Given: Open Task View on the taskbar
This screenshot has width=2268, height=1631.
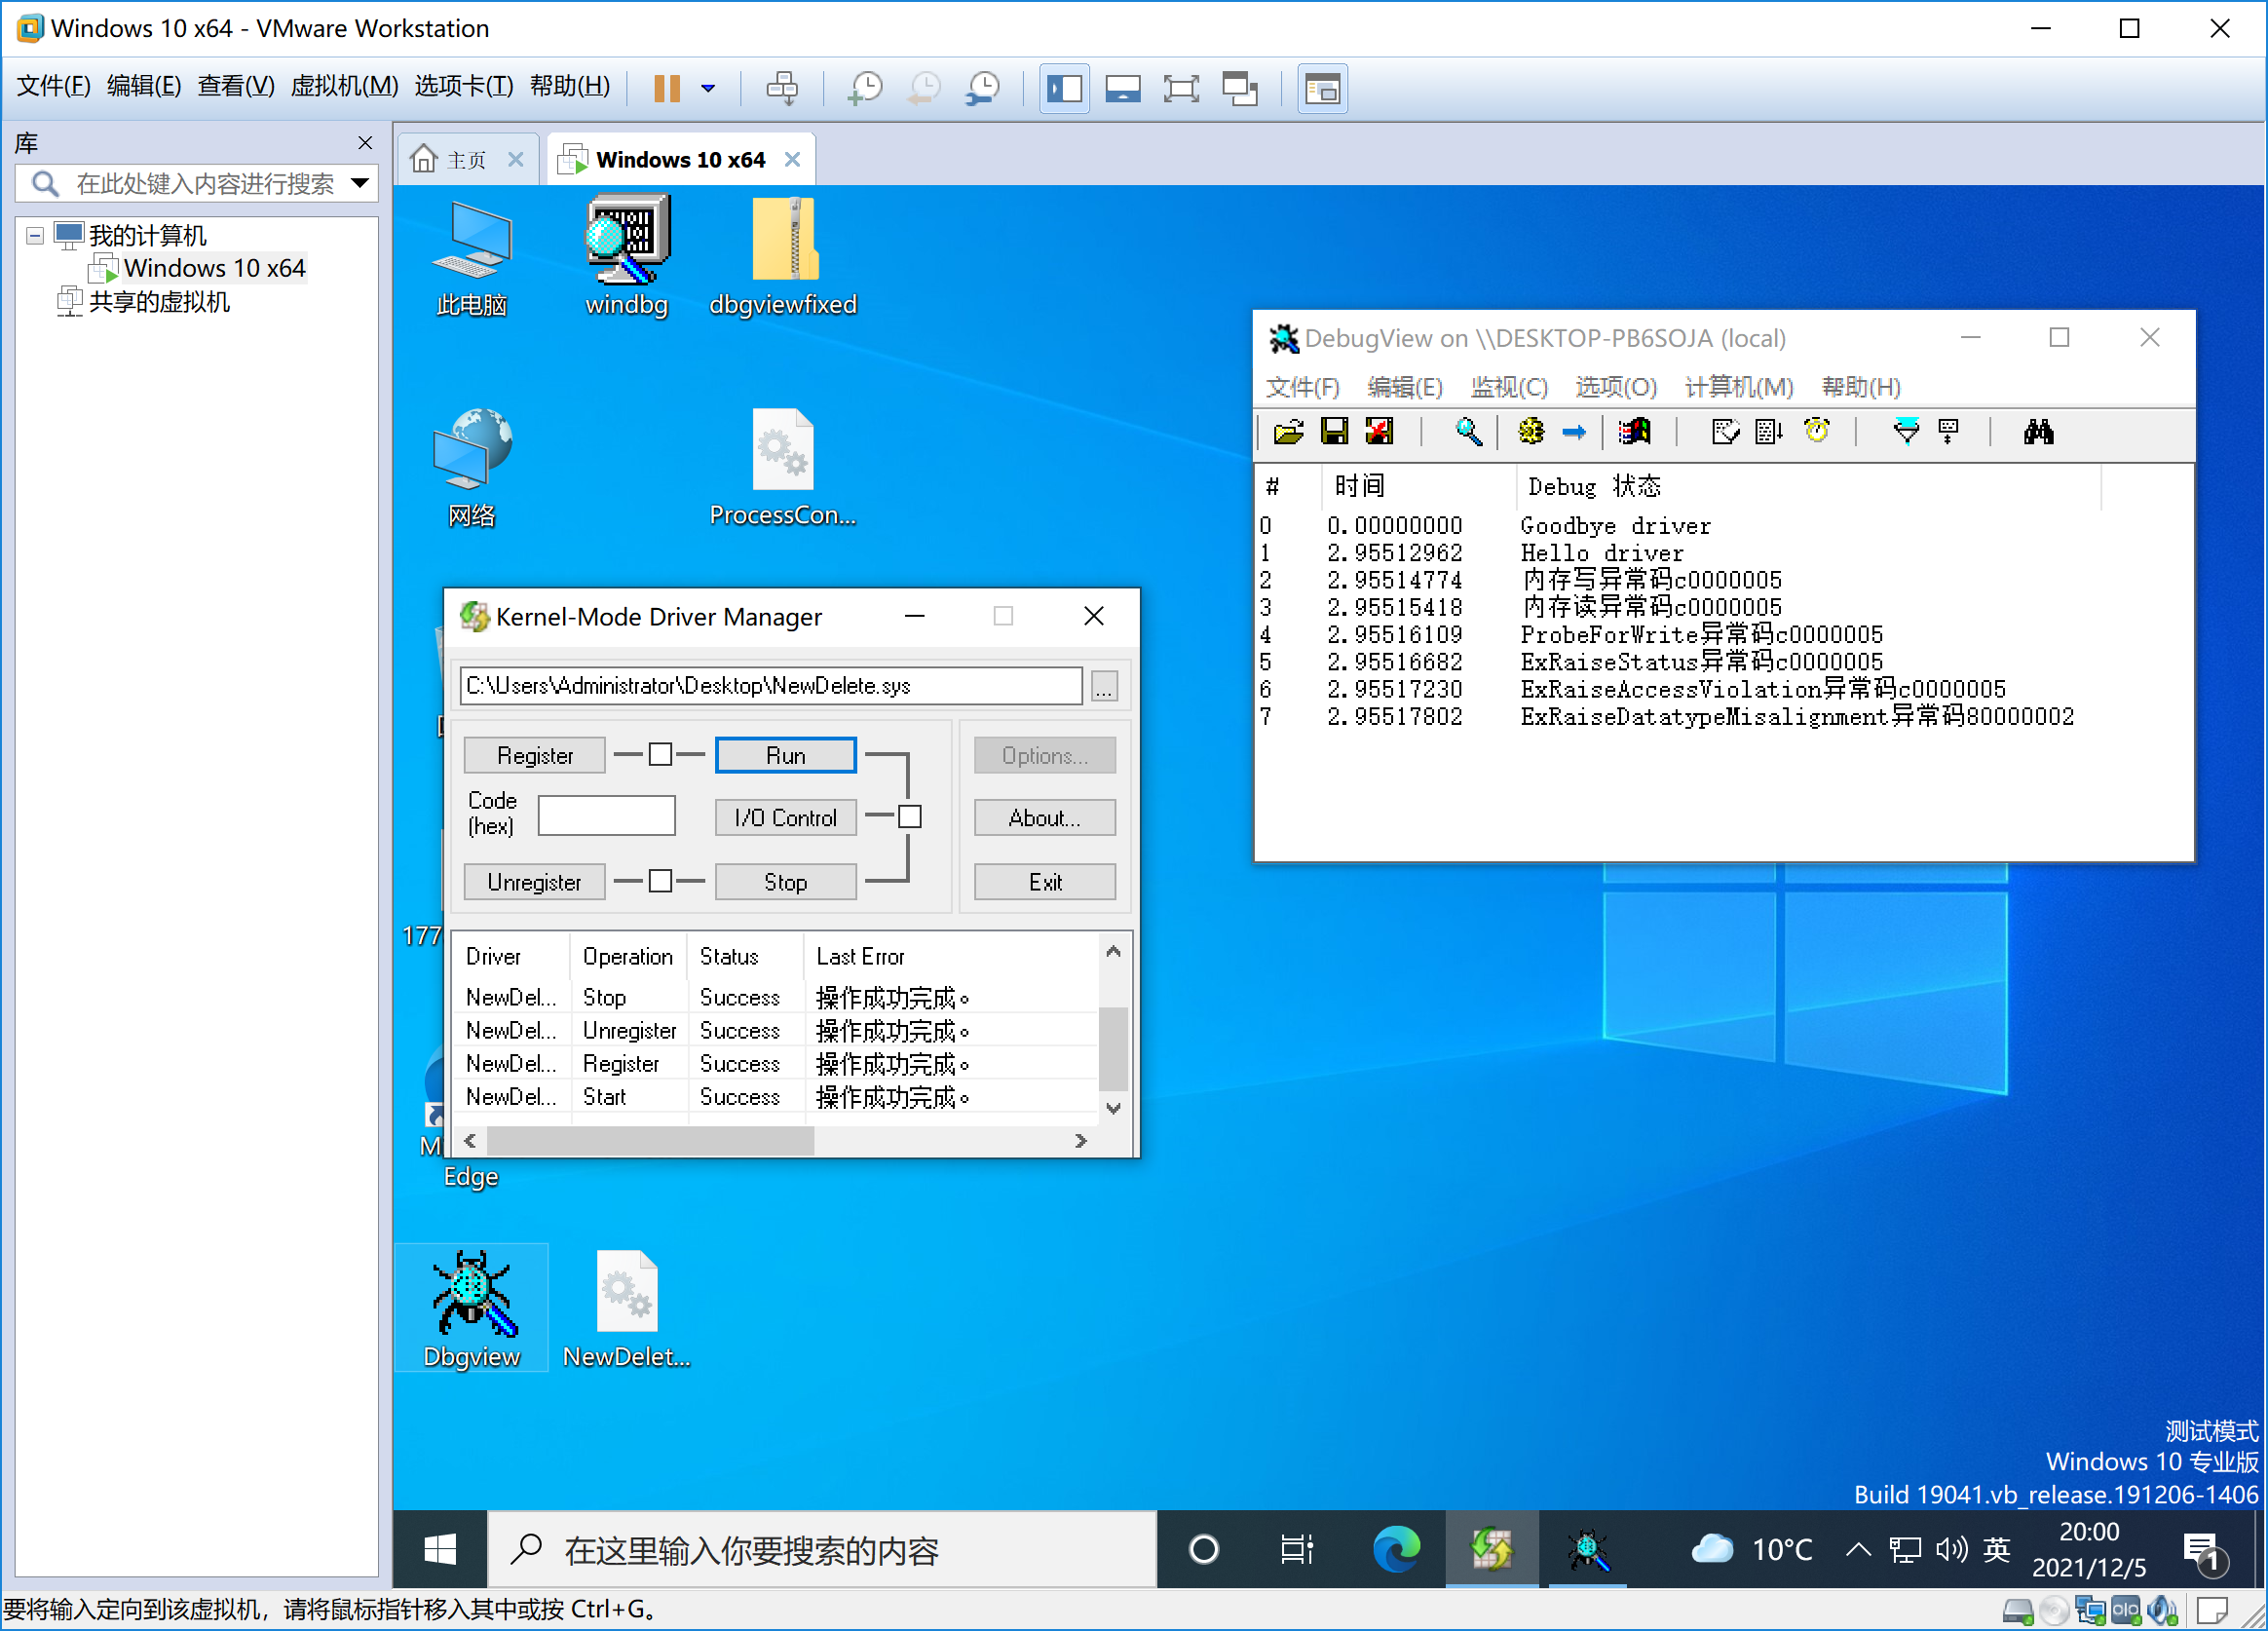Looking at the screenshot, I should pyautogui.click(x=1296, y=1549).
